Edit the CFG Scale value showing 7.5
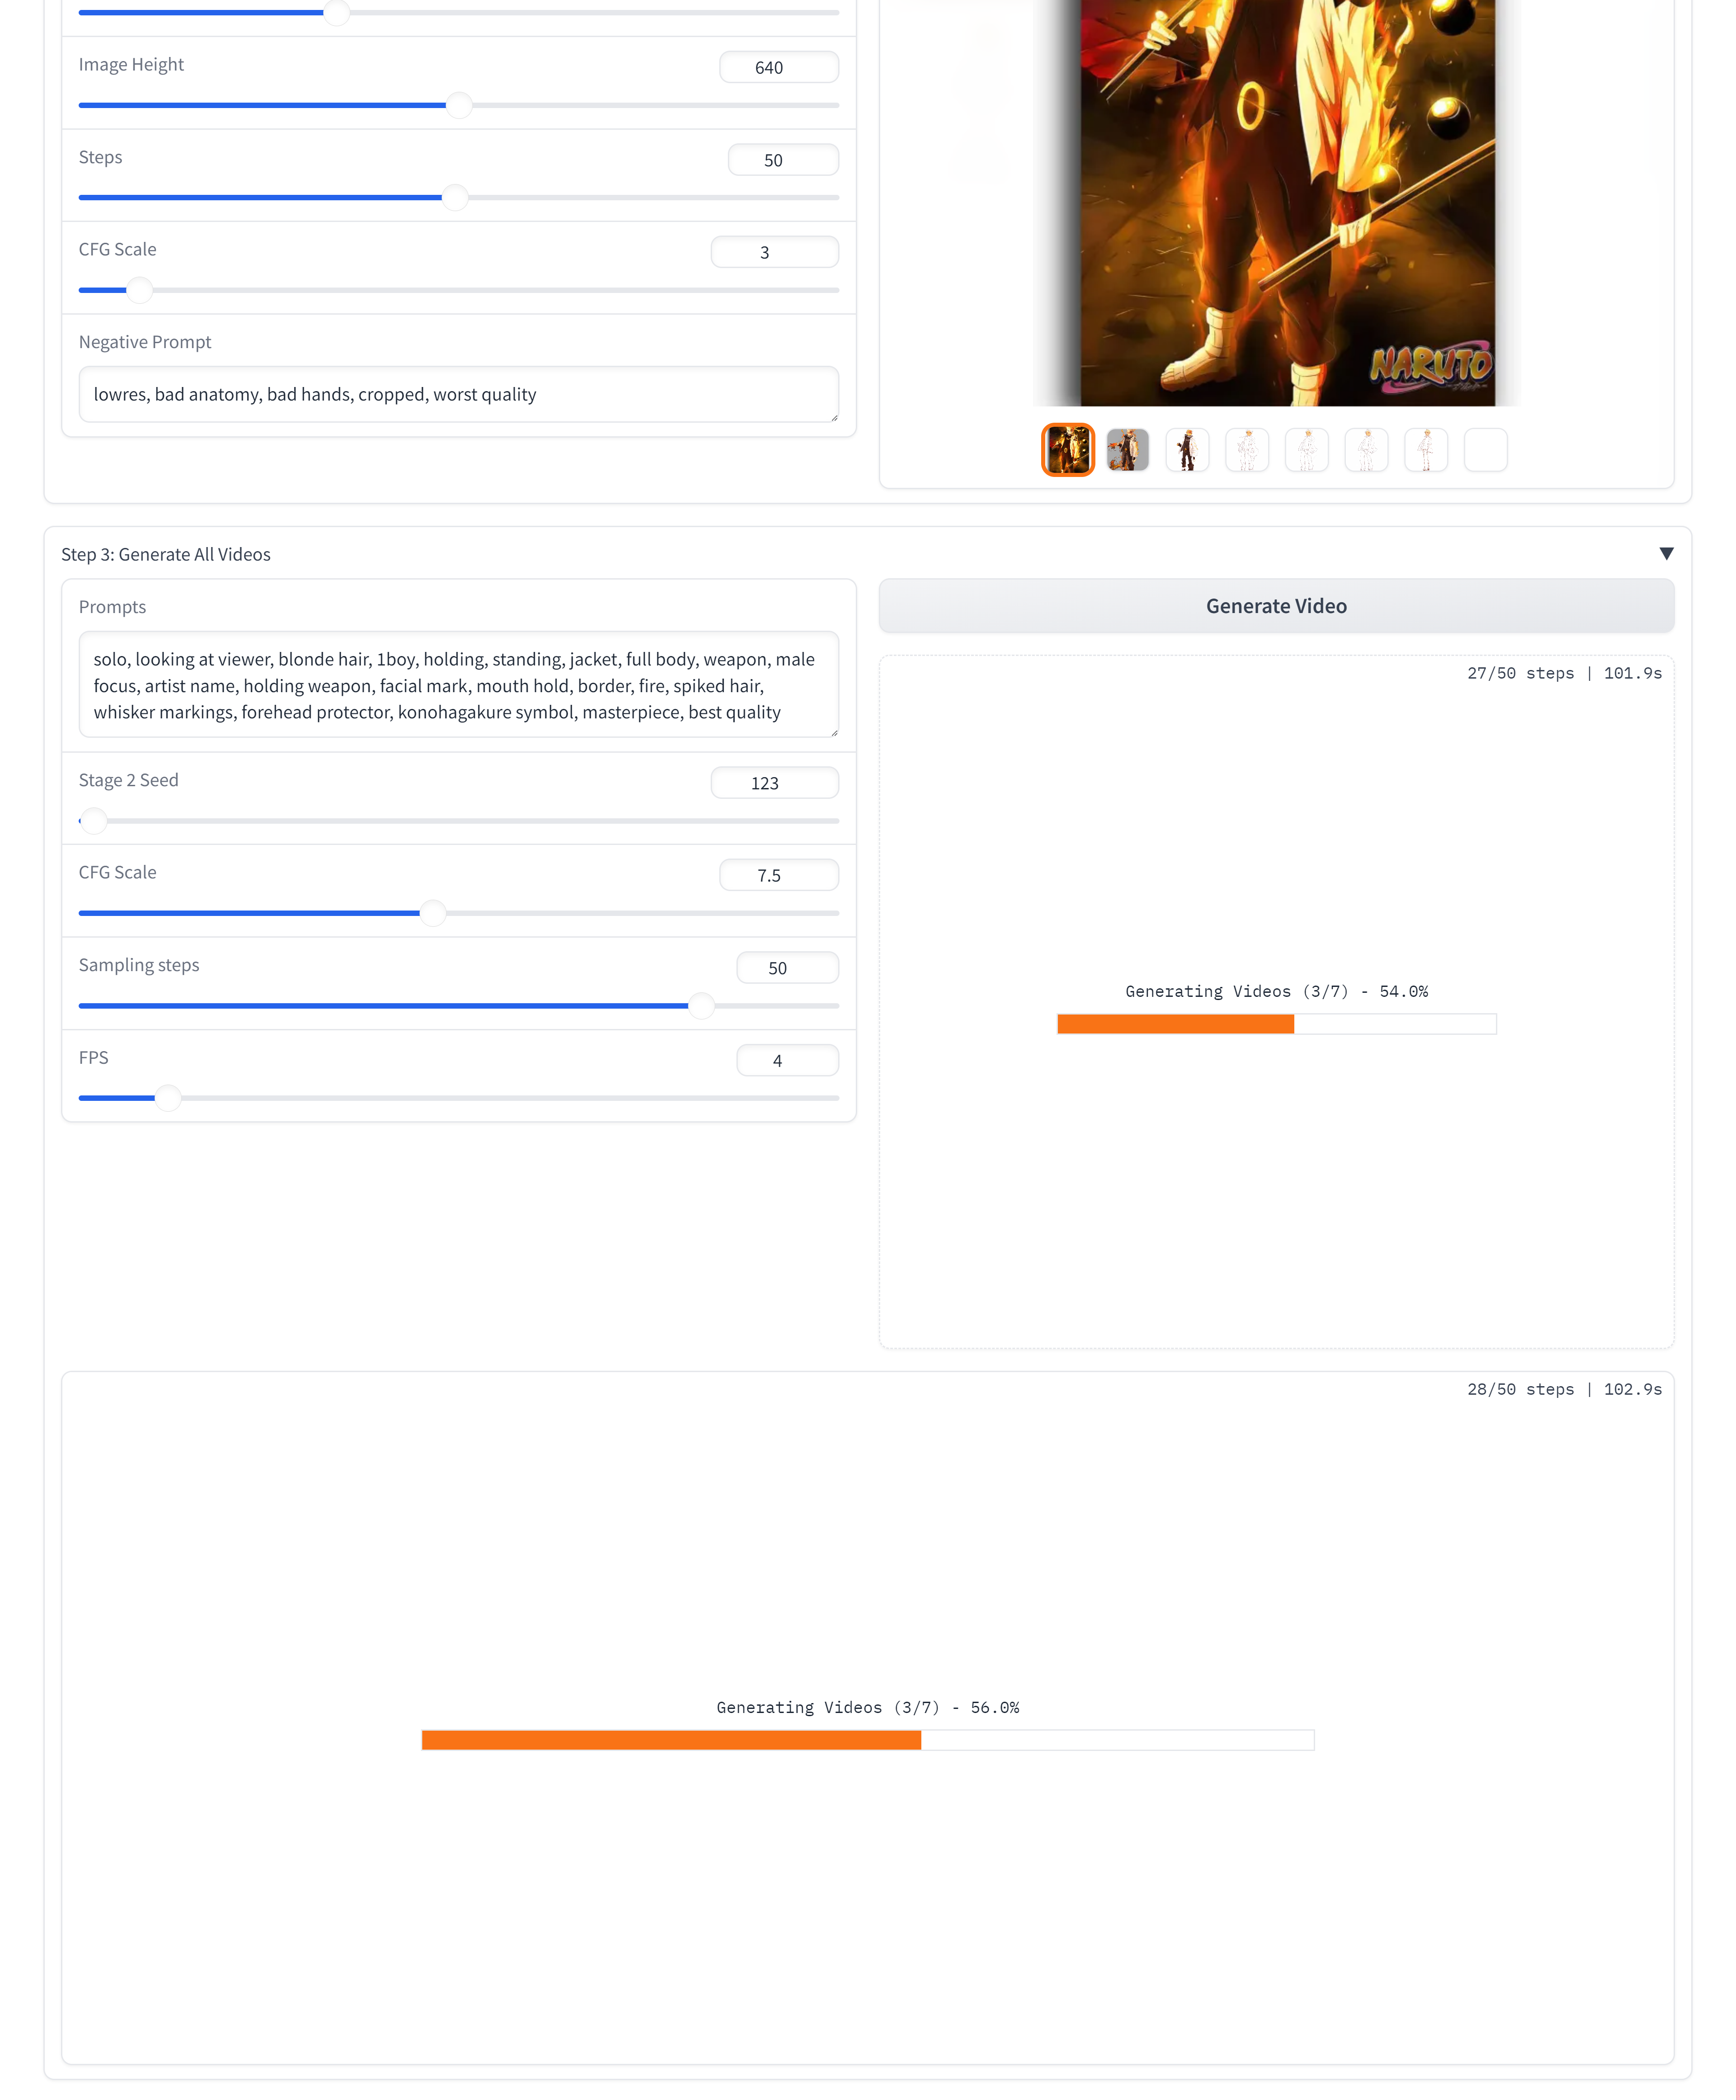 (x=778, y=874)
